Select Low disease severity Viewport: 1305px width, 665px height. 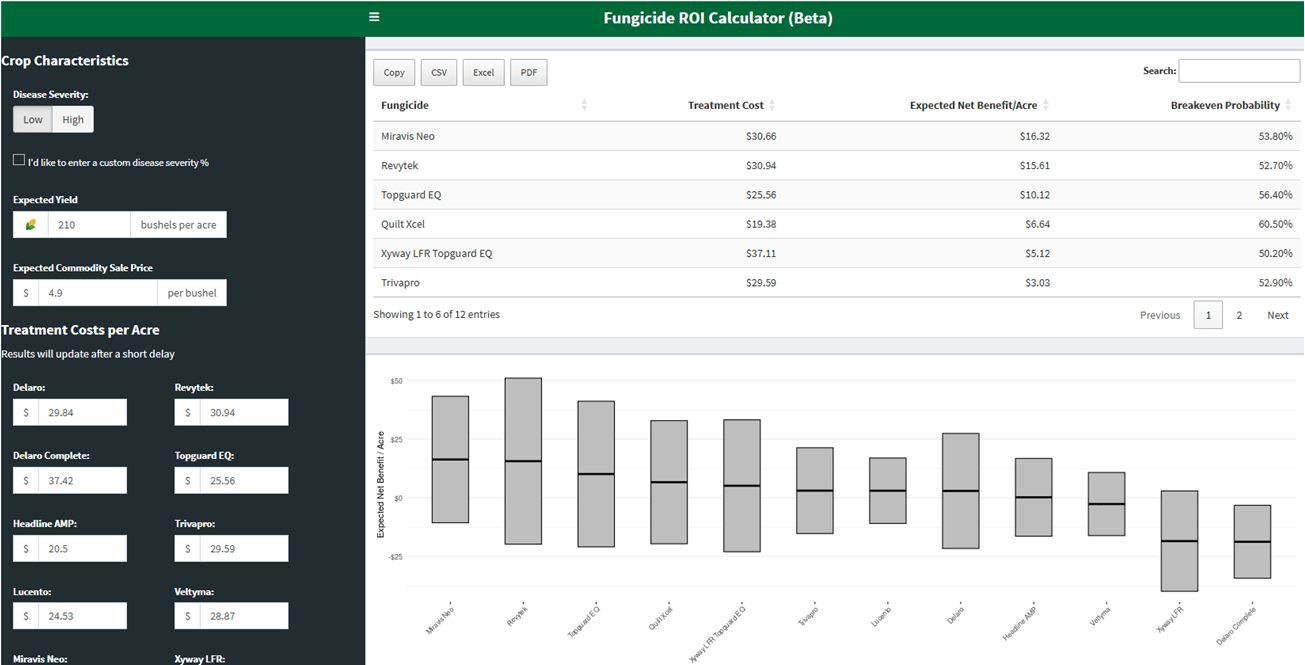(31, 119)
